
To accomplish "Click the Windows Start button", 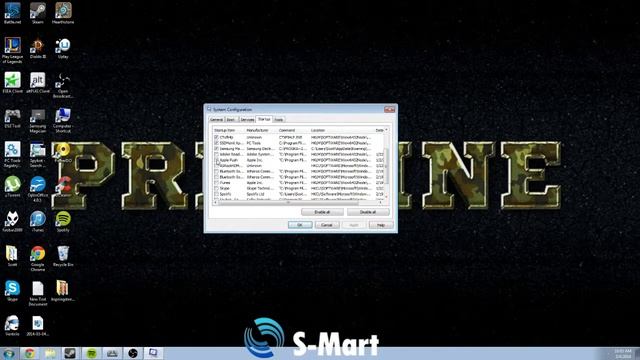I will point(9,353).
